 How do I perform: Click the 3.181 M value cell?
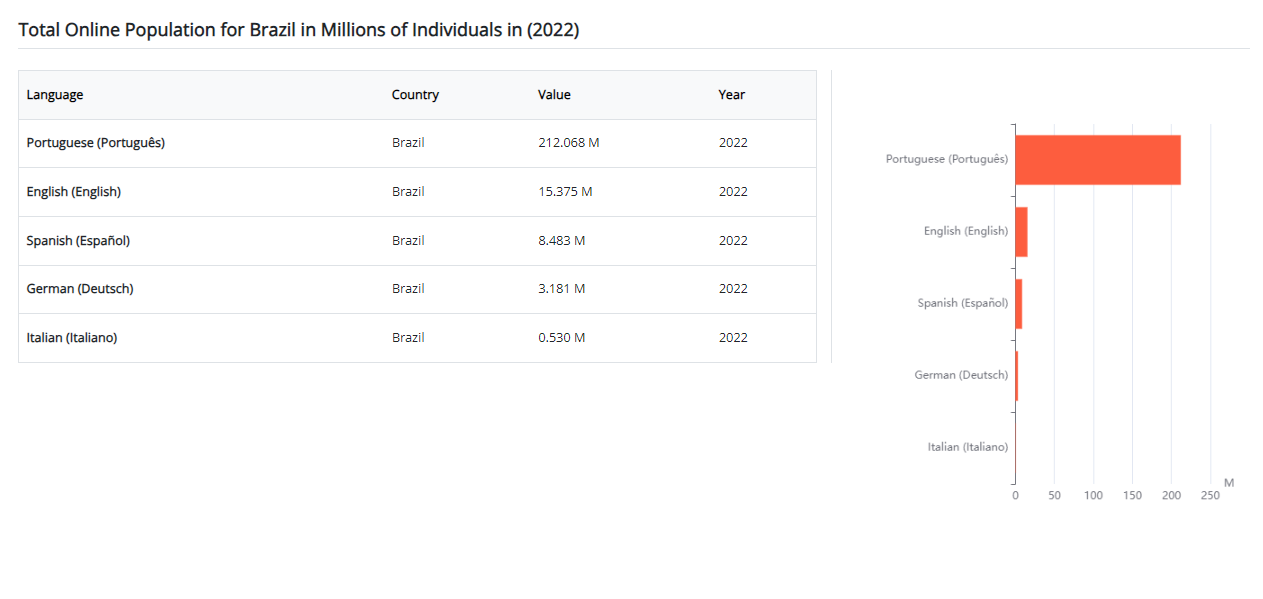pos(561,289)
